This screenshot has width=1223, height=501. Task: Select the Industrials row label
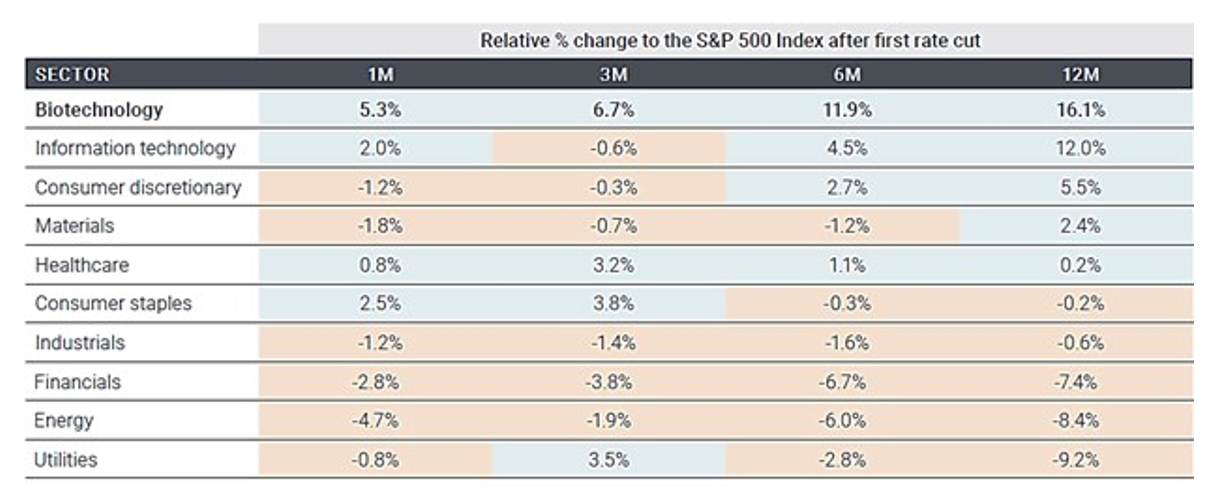point(80,342)
